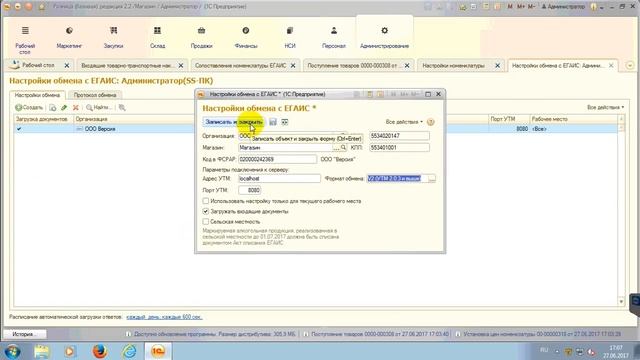Select the ООО Версия row

[316, 129]
